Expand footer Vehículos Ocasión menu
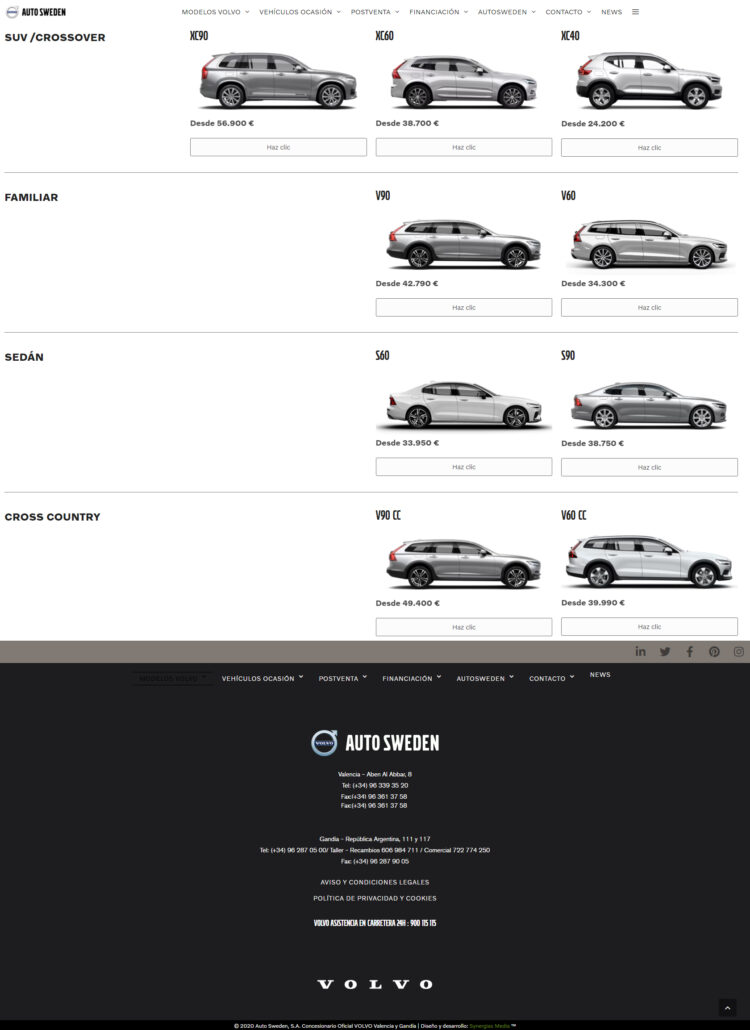 pos(263,678)
